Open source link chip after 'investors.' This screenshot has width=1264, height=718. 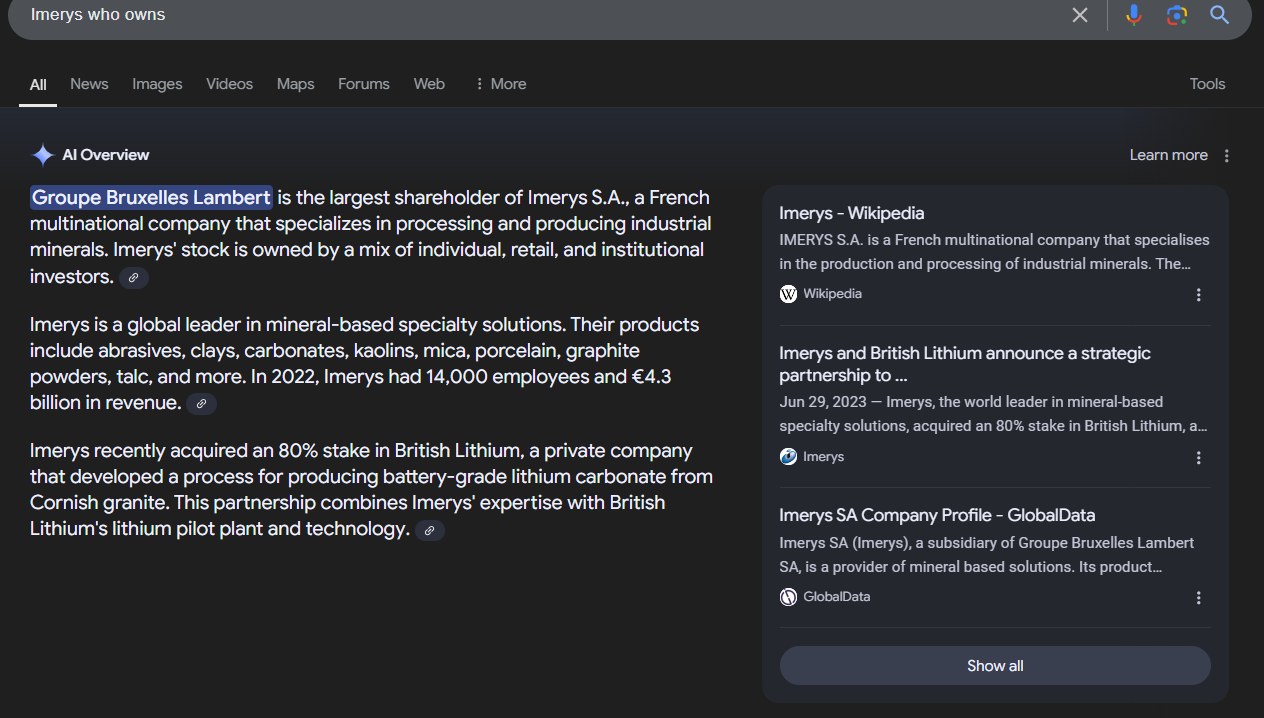point(134,277)
